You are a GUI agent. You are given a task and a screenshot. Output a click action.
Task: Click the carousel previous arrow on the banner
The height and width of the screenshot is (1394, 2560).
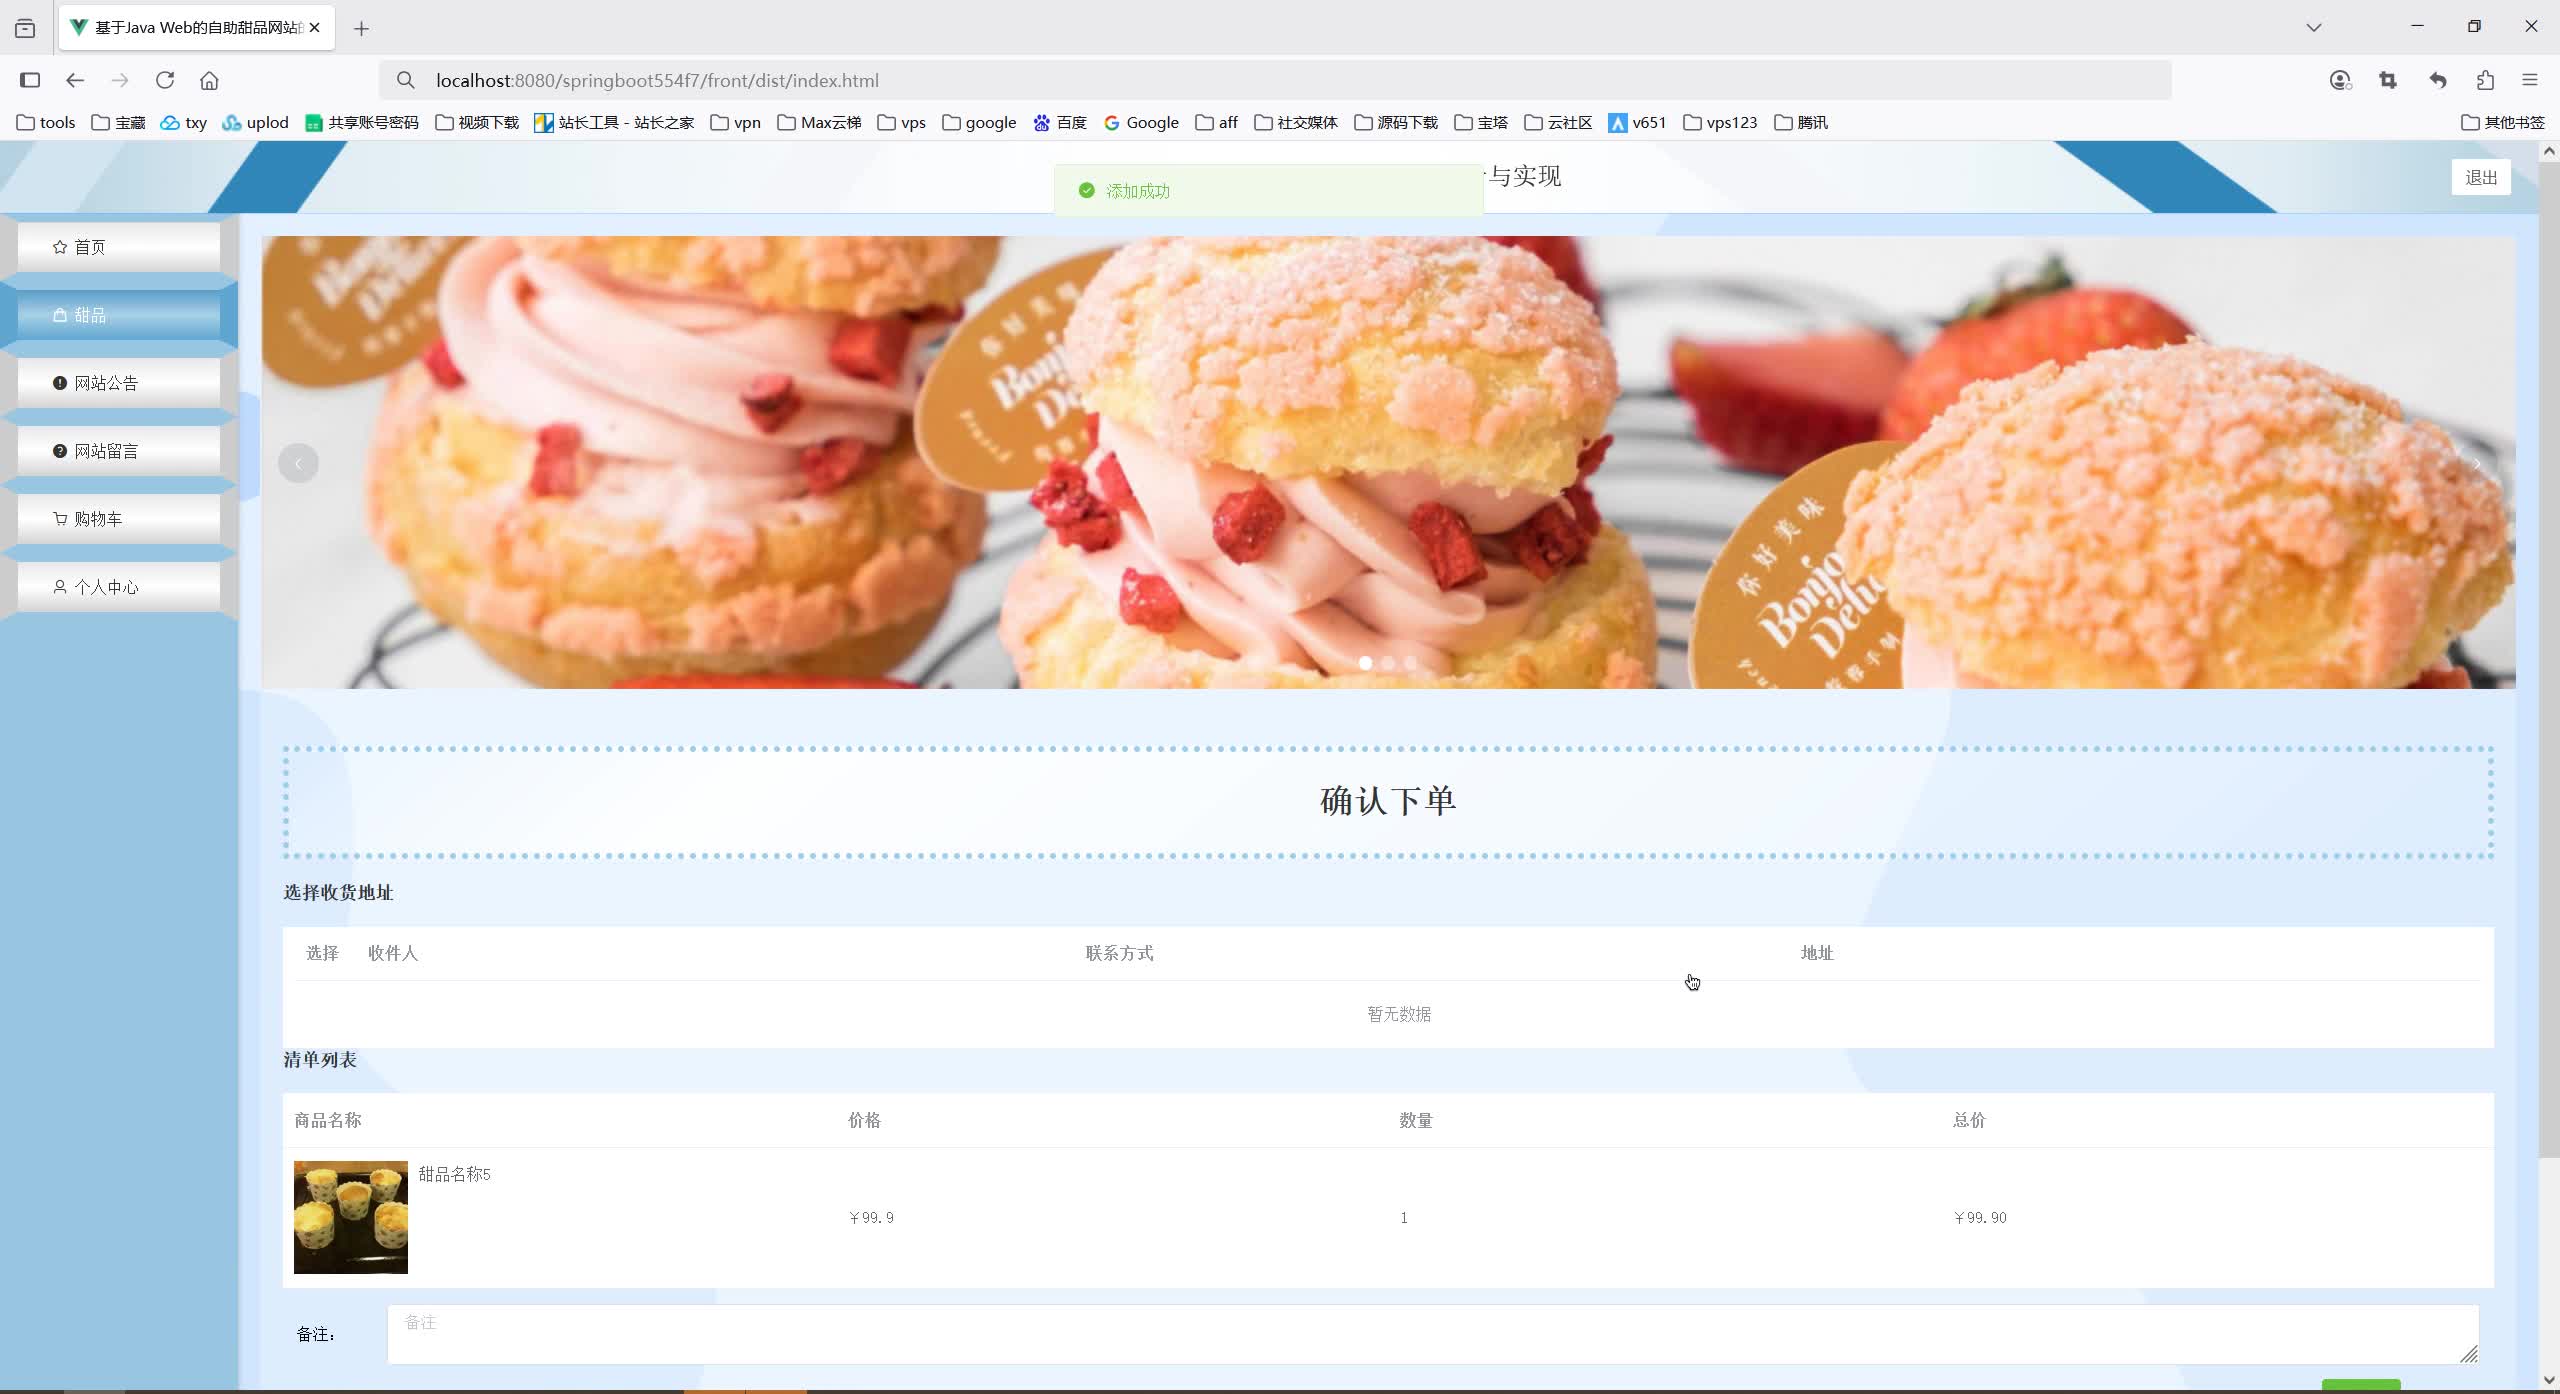coord(297,462)
